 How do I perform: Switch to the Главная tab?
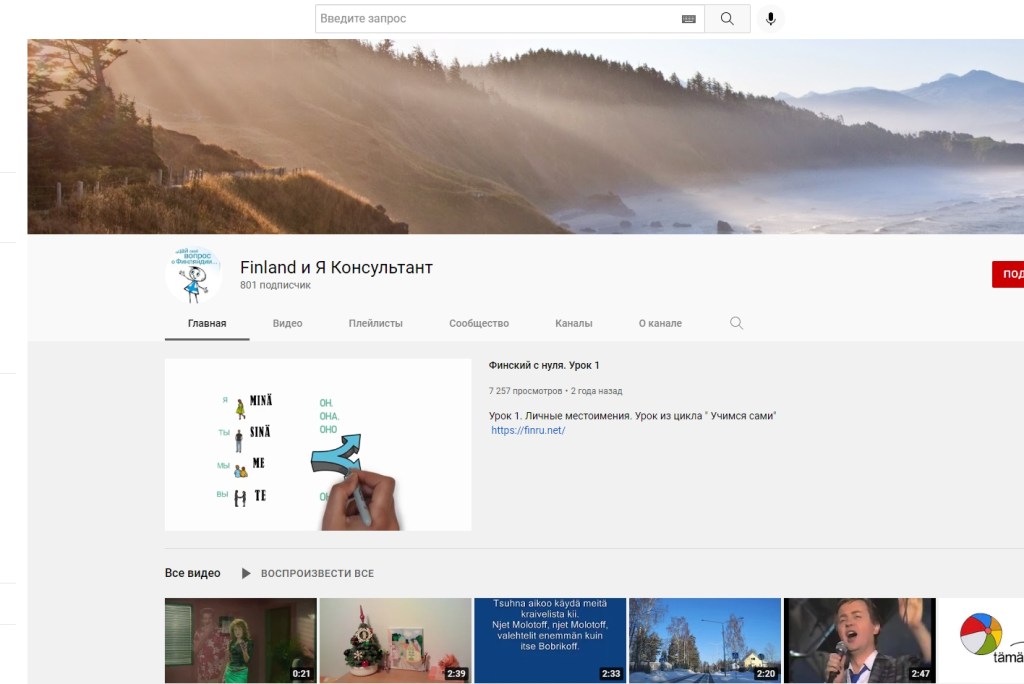click(207, 323)
